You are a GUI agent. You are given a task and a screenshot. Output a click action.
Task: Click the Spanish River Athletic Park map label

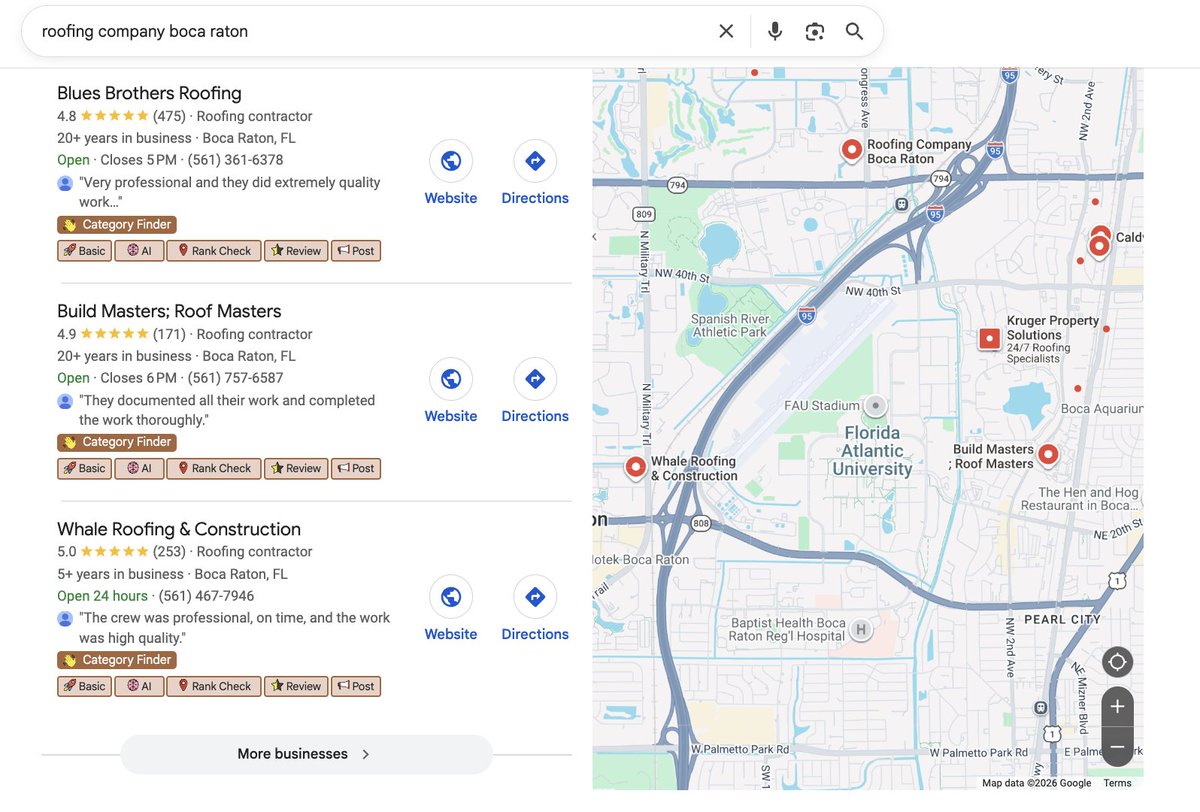click(729, 325)
